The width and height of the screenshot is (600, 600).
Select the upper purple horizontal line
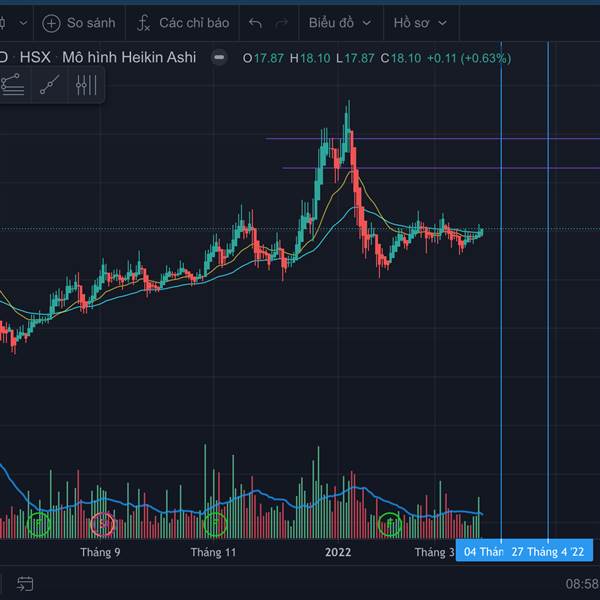[x=432, y=139]
